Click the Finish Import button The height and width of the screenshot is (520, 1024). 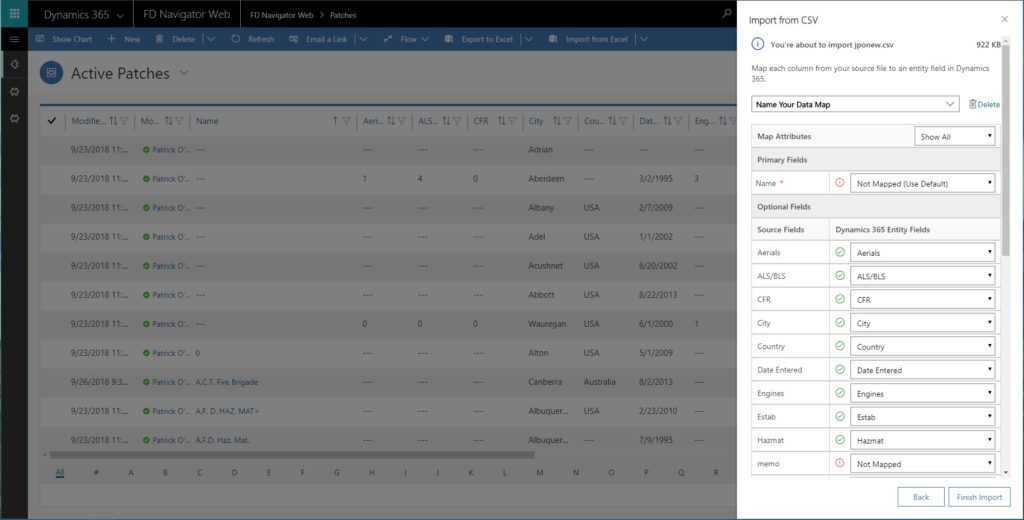[979, 497]
